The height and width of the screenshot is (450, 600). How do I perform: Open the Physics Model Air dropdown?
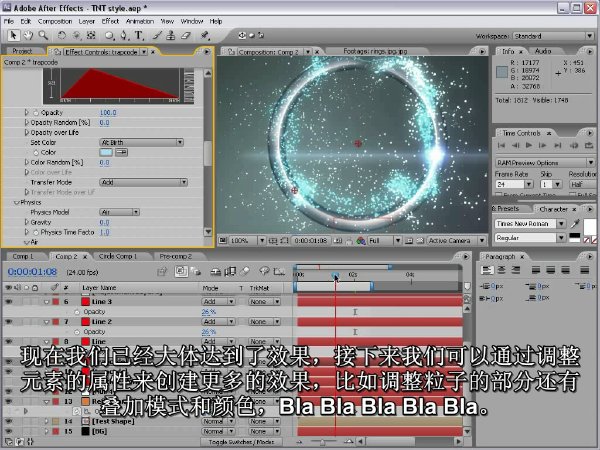119,212
